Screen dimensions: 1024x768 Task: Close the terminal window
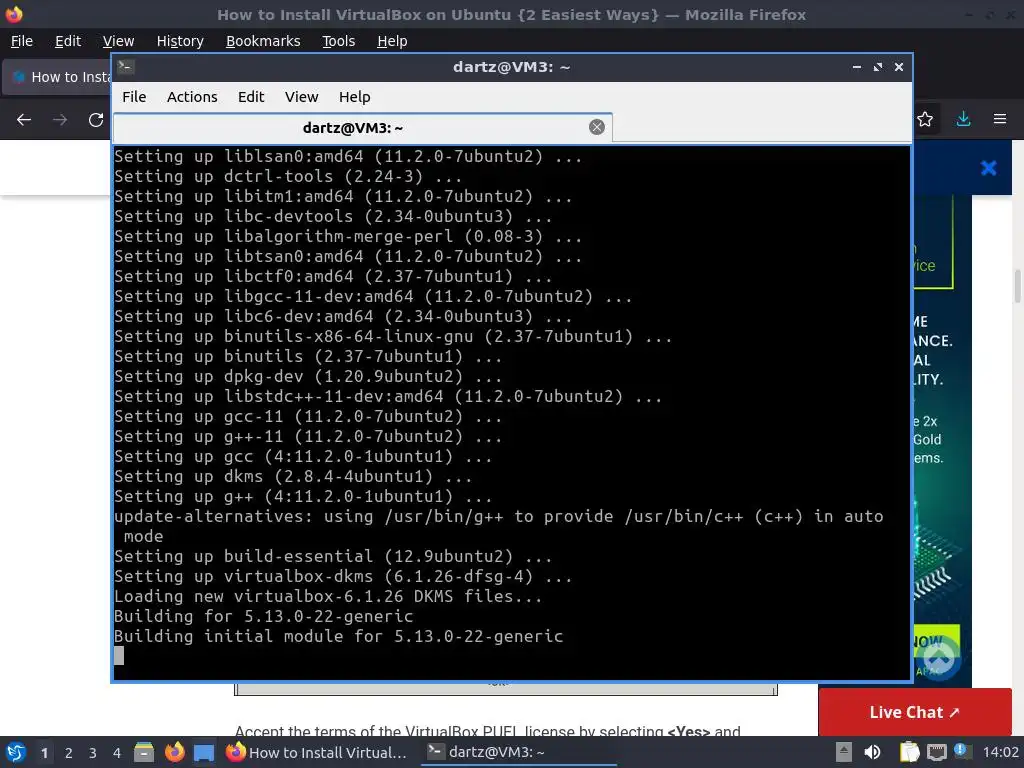click(899, 67)
